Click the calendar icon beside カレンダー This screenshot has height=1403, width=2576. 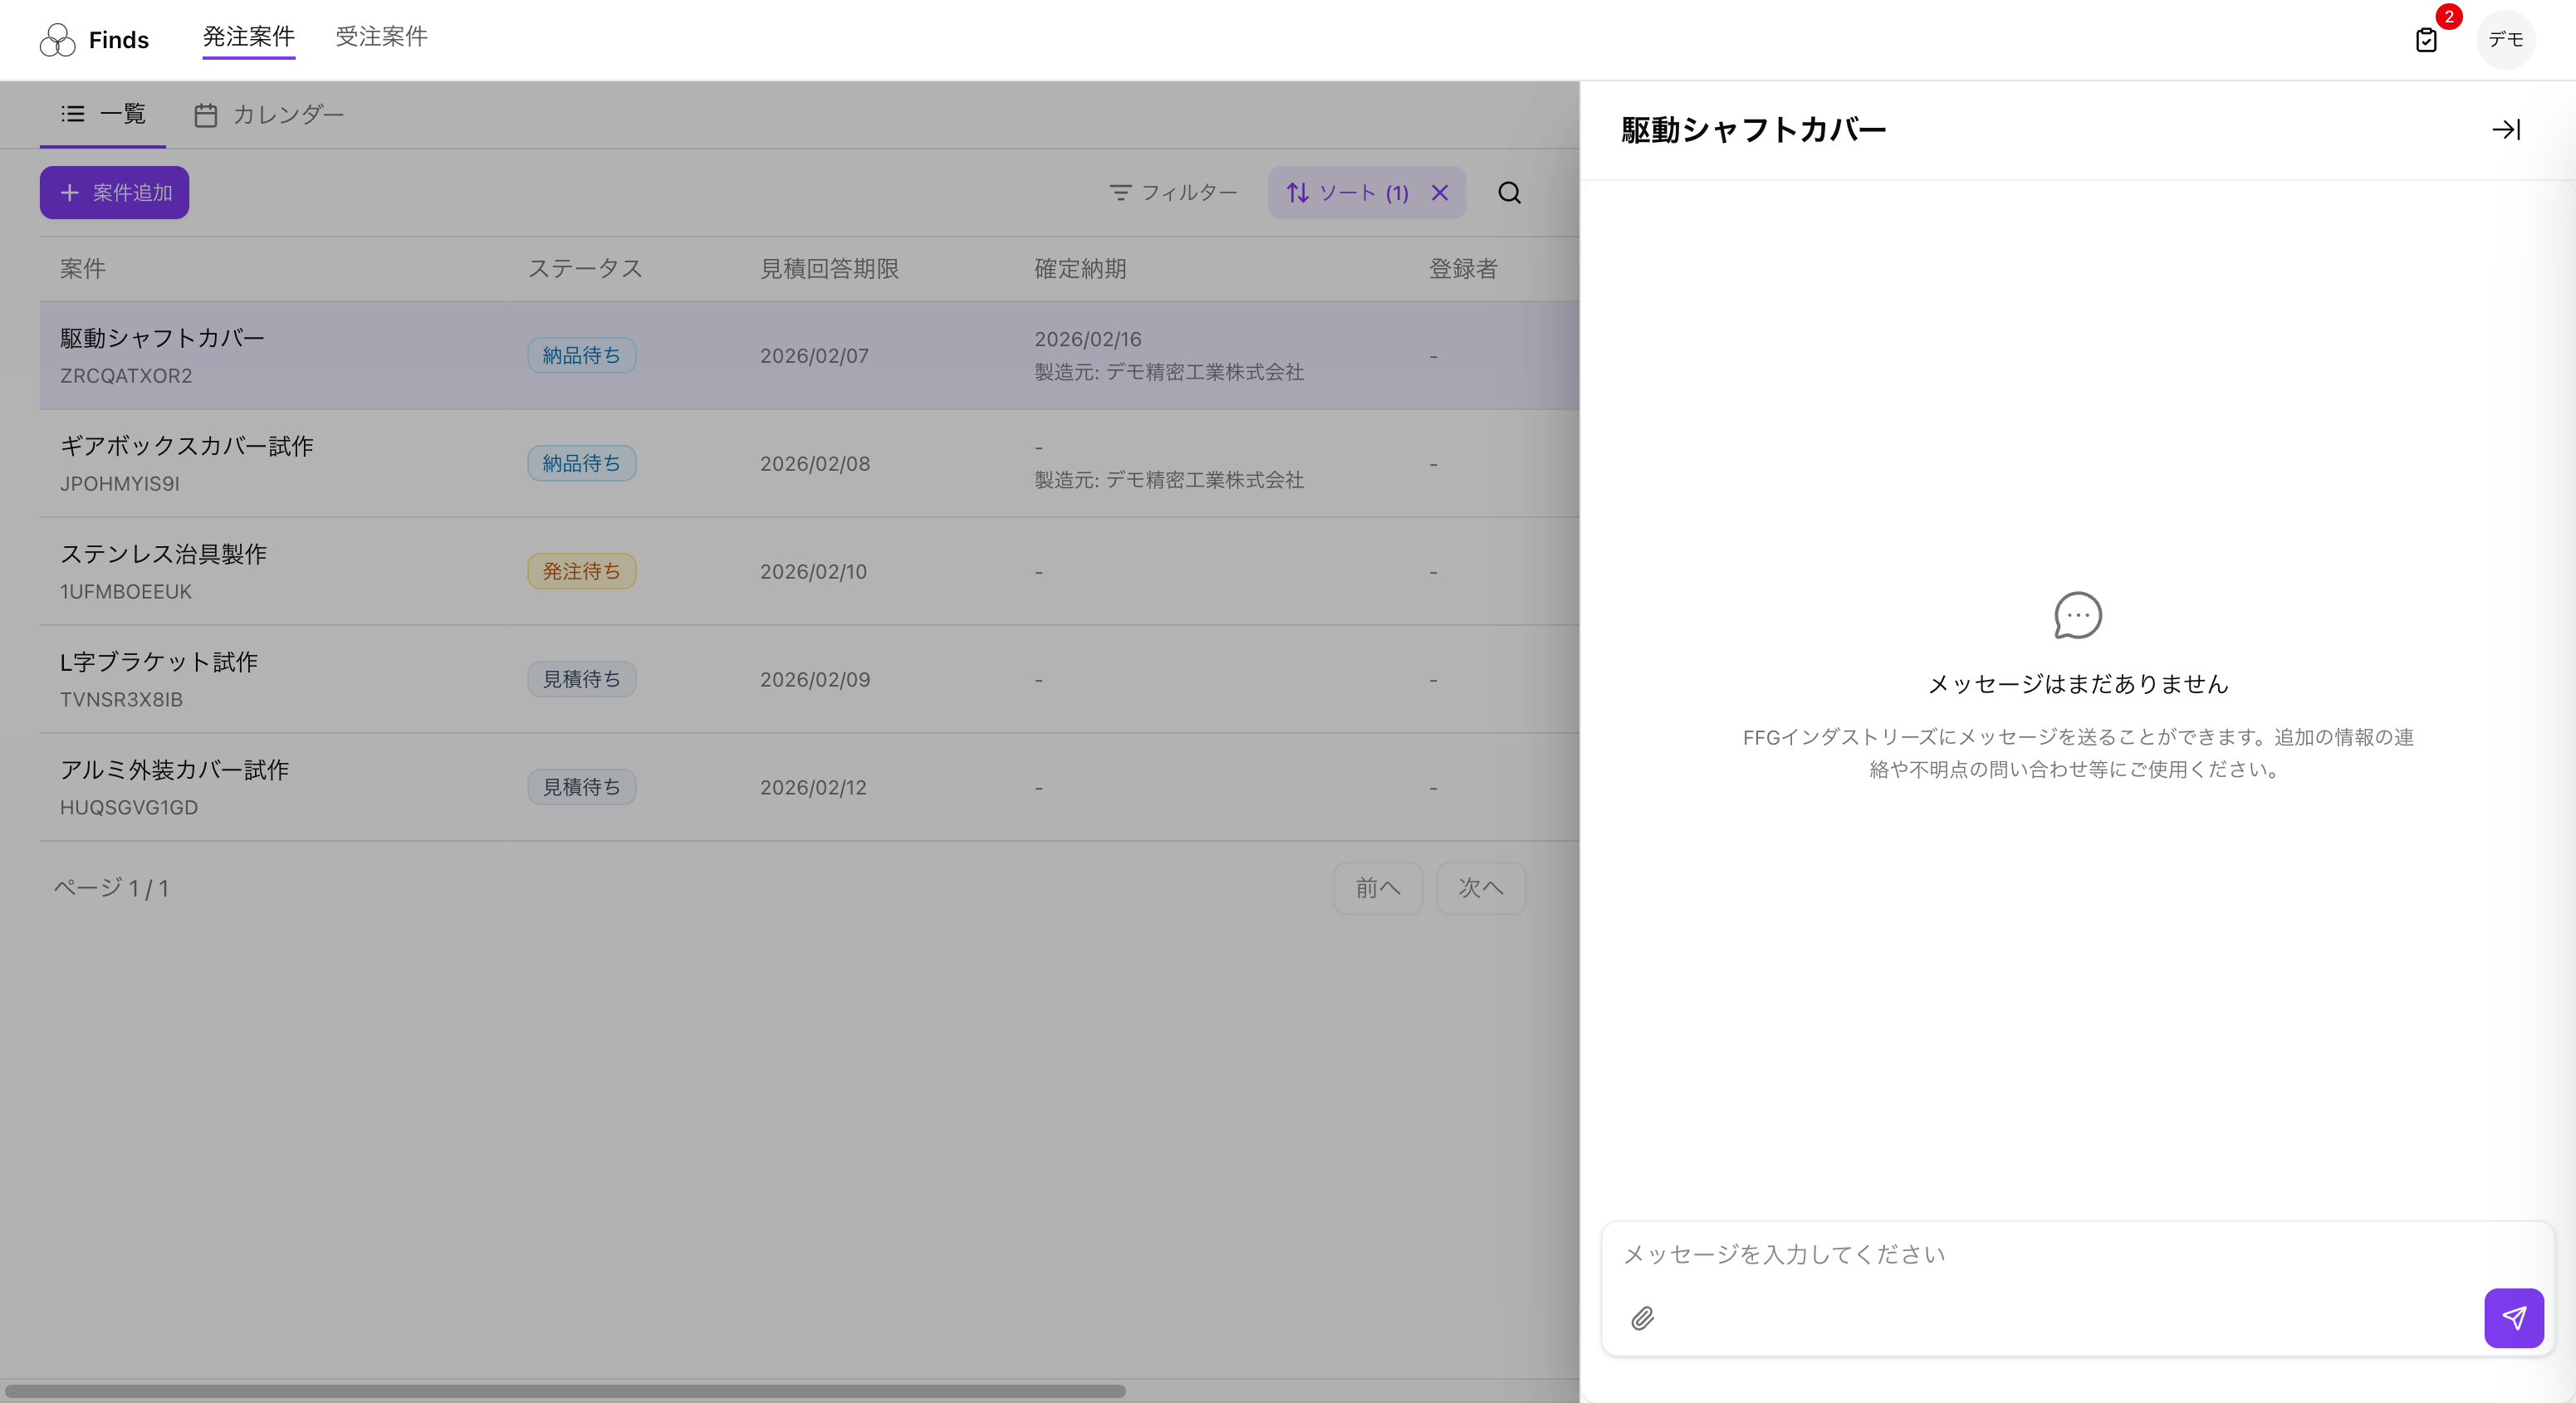pos(206,114)
